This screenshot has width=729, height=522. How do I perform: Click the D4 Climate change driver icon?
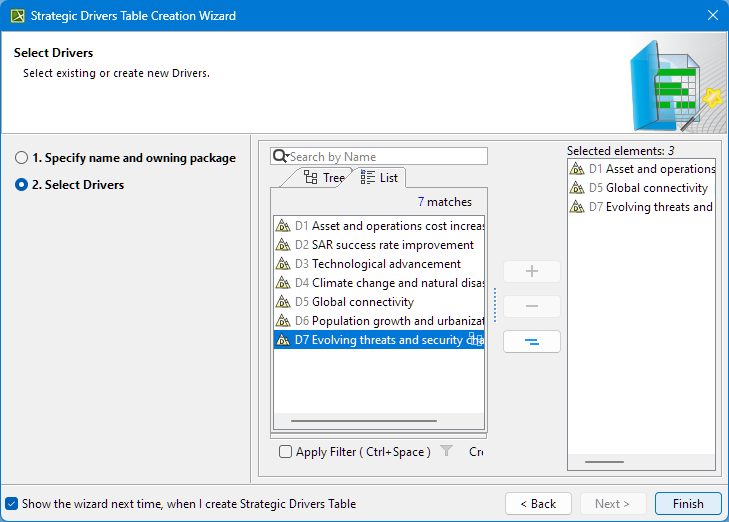[283, 283]
